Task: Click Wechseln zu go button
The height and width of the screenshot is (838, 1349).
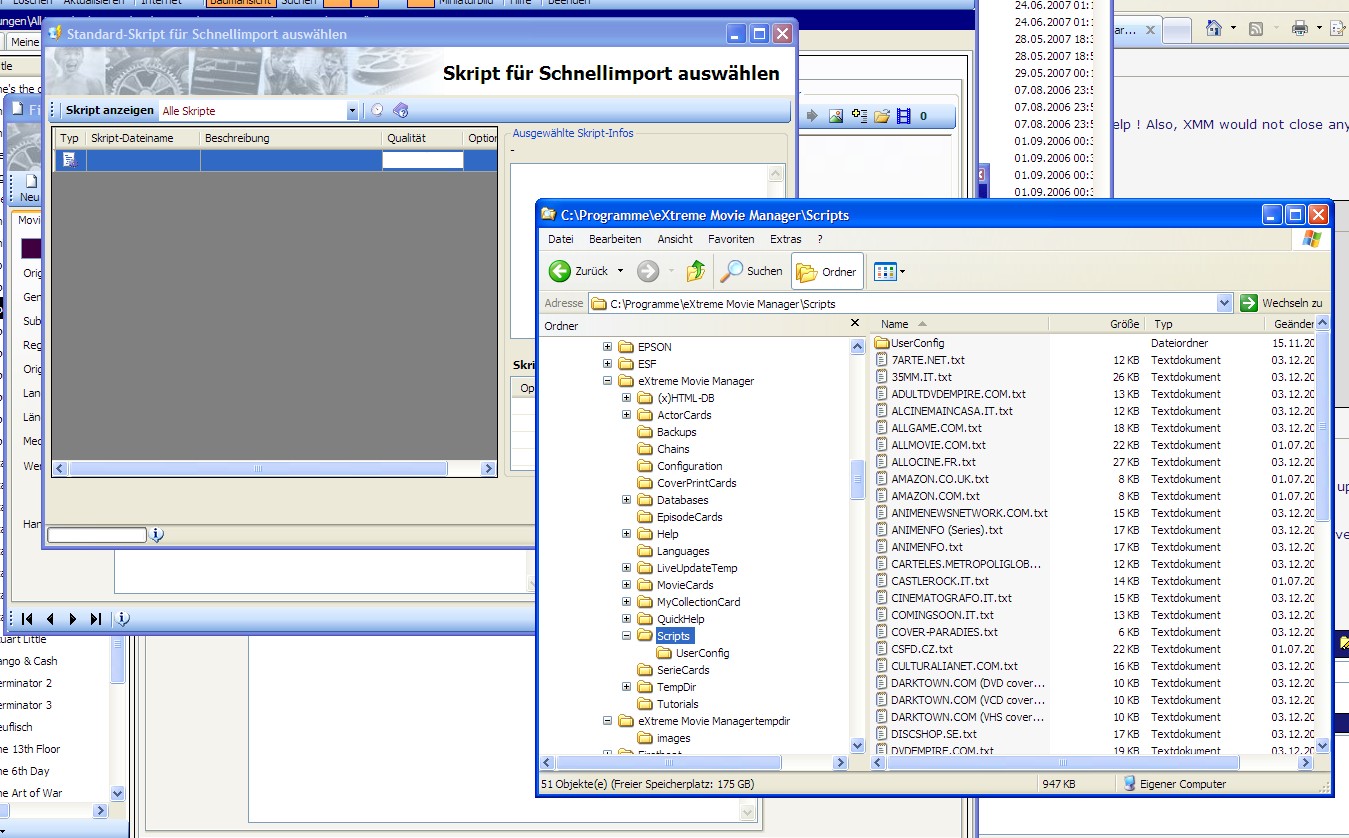Action: pyautogui.click(x=1282, y=303)
